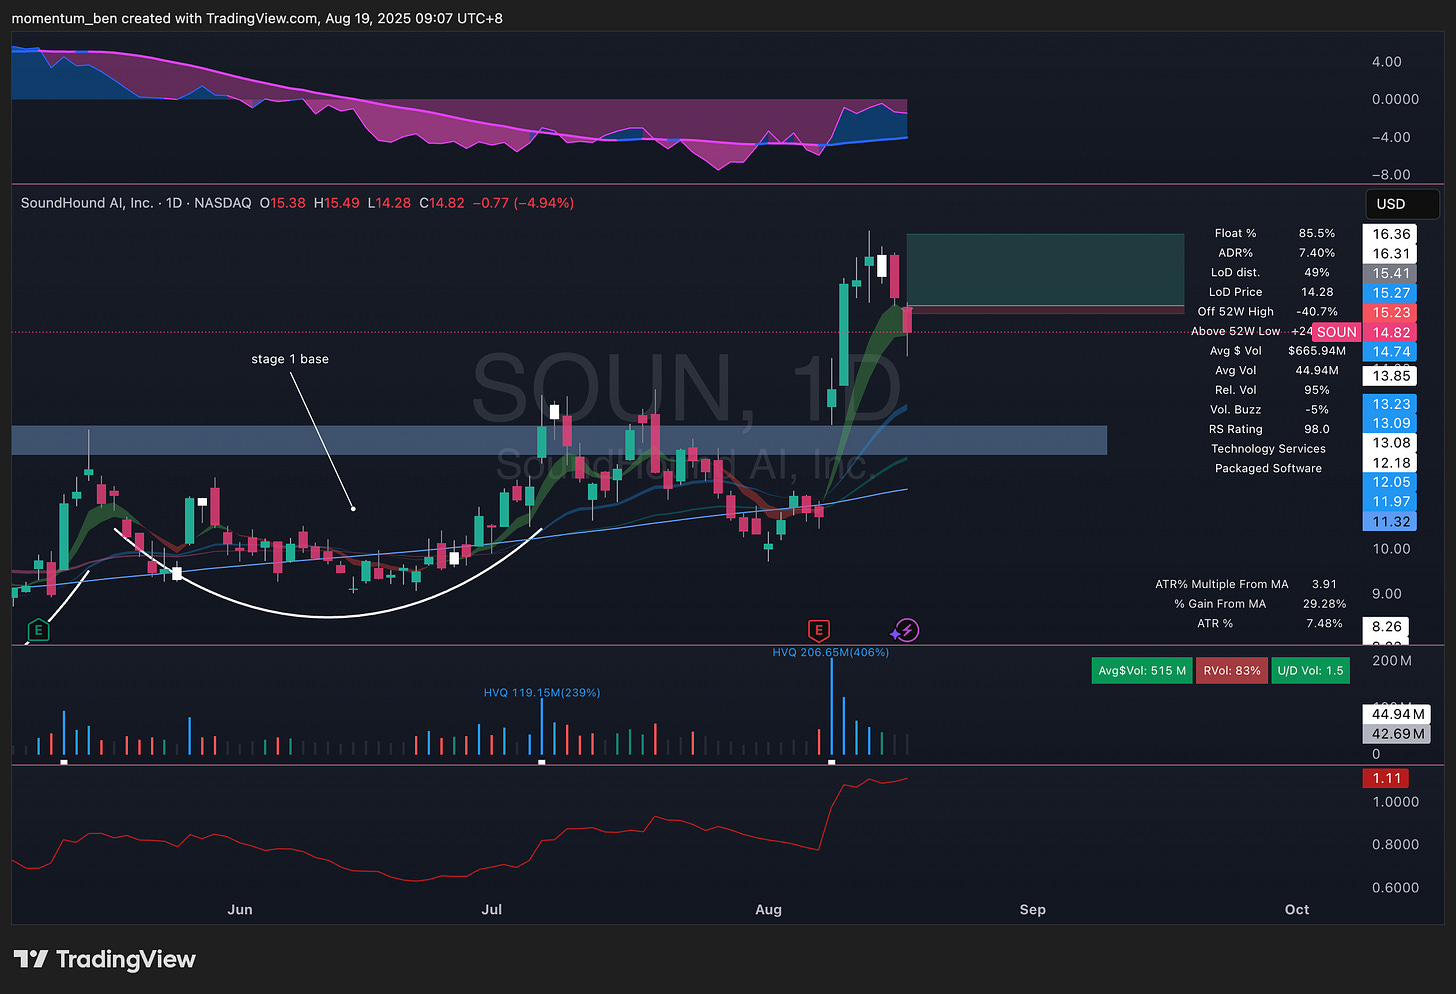Click the U/D Vol: 1.5 green badge
Screen dimensions: 1456x994
[1310, 671]
